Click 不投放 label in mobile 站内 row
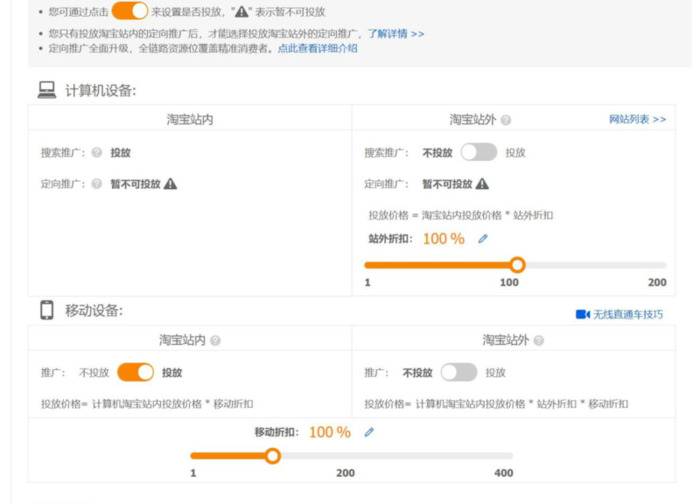 pyautogui.click(x=94, y=373)
